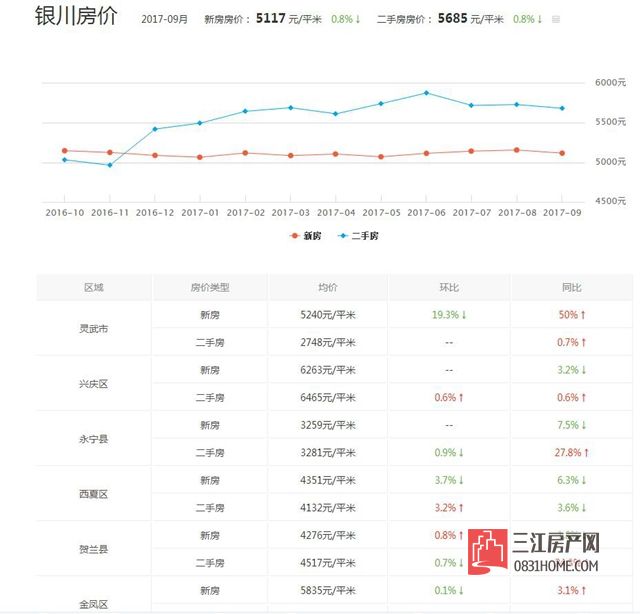Select the 3281元/平米 price cell
The image size is (640, 614).
[x=328, y=452]
